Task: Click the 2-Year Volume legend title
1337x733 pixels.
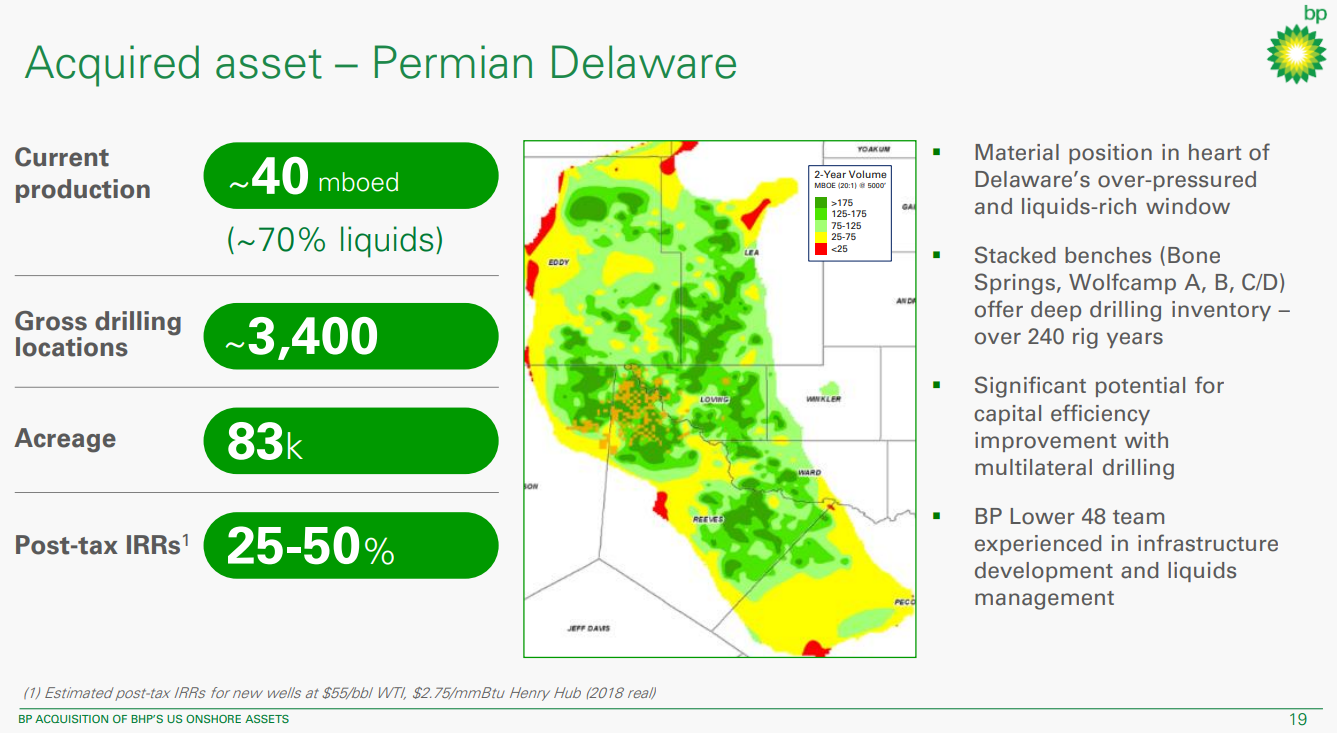Action: [x=849, y=175]
